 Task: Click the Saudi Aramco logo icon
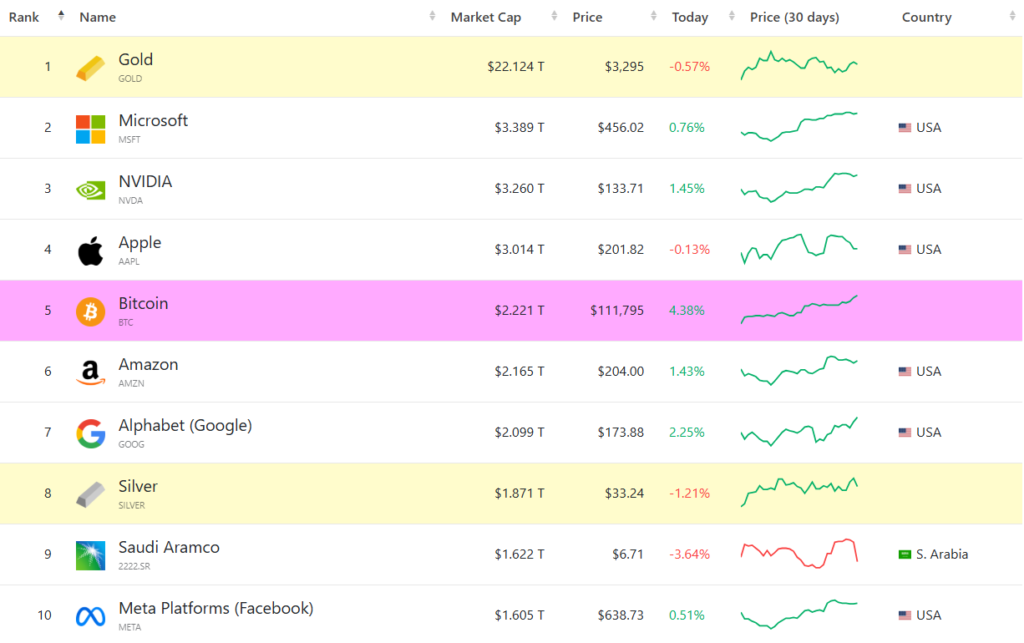tap(90, 556)
